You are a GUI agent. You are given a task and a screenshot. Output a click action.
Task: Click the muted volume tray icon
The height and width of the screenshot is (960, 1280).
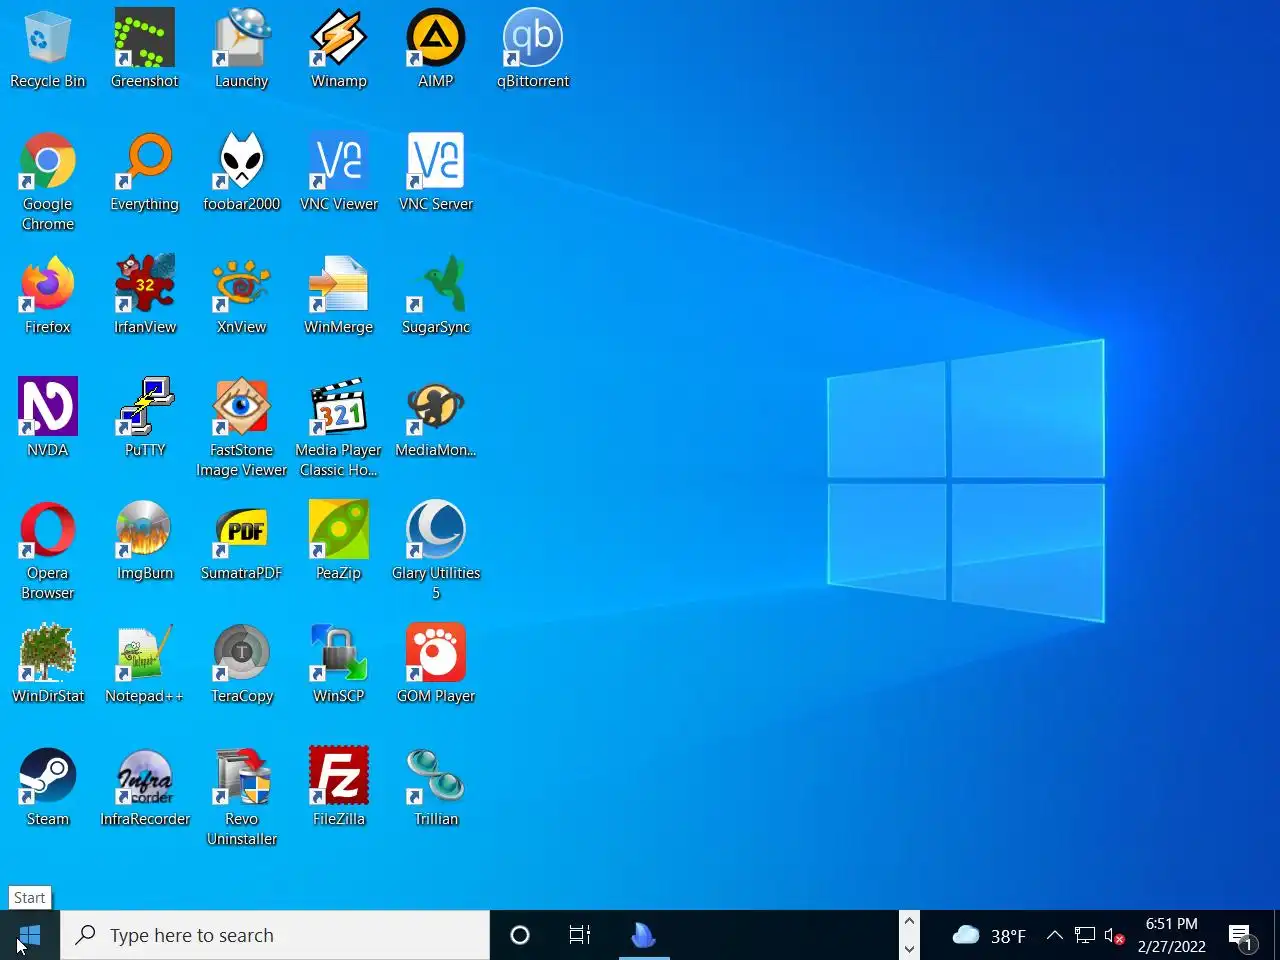pos(1114,936)
